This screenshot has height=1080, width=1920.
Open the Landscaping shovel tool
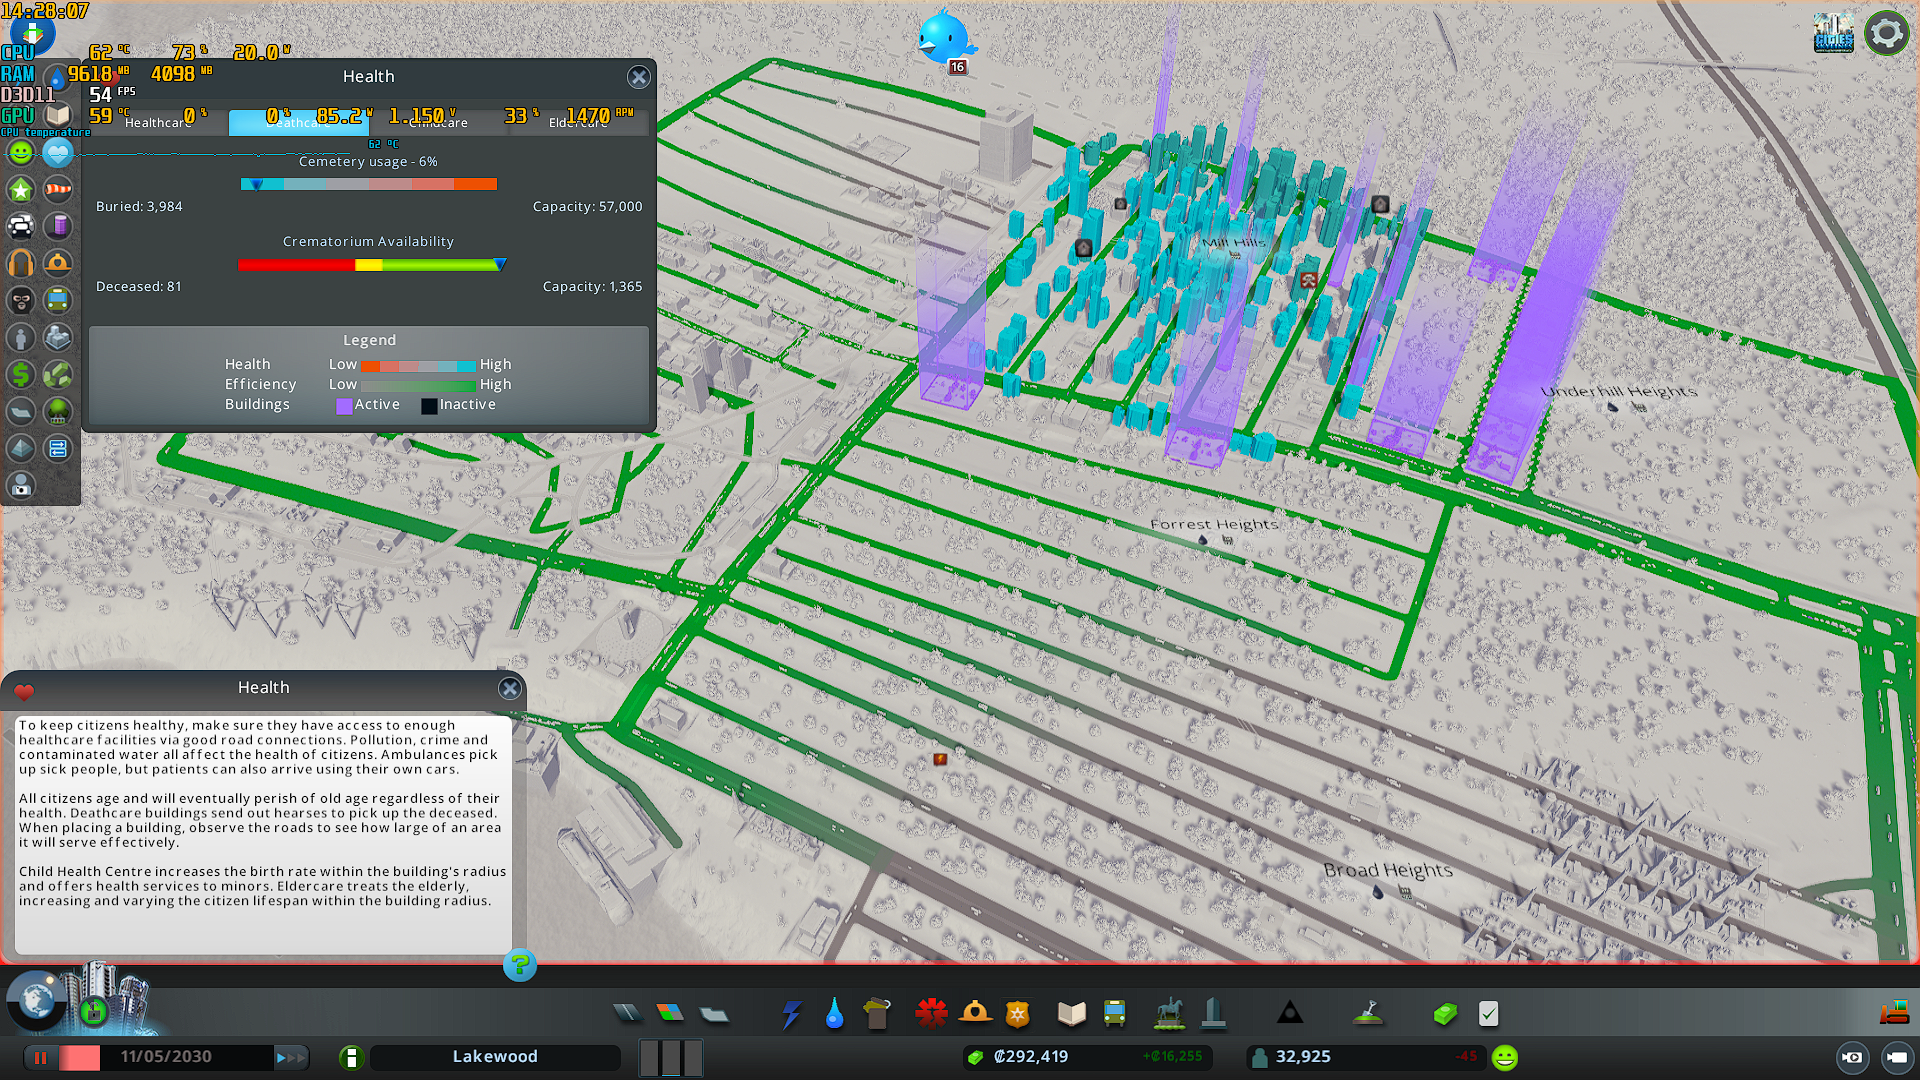[x=1368, y=1014]
